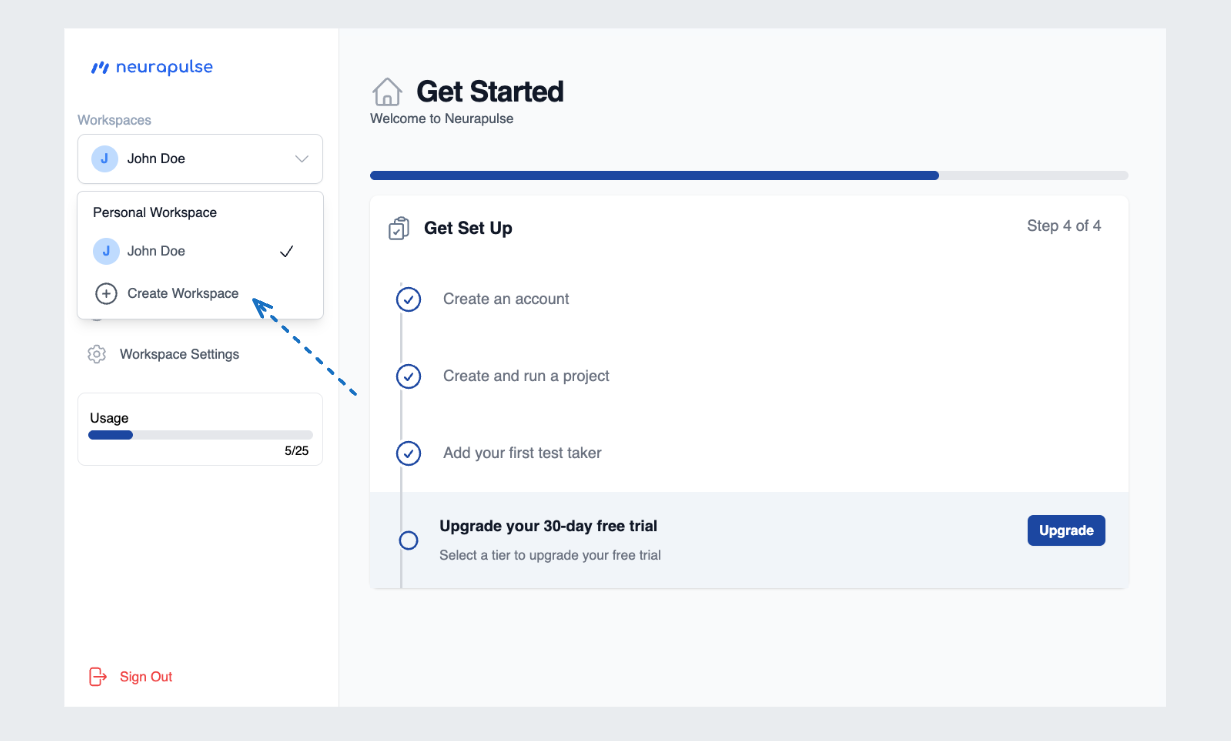The image size is (1231, 741).
Task: Click the Usage progress bar
Action: pos(199,434)
